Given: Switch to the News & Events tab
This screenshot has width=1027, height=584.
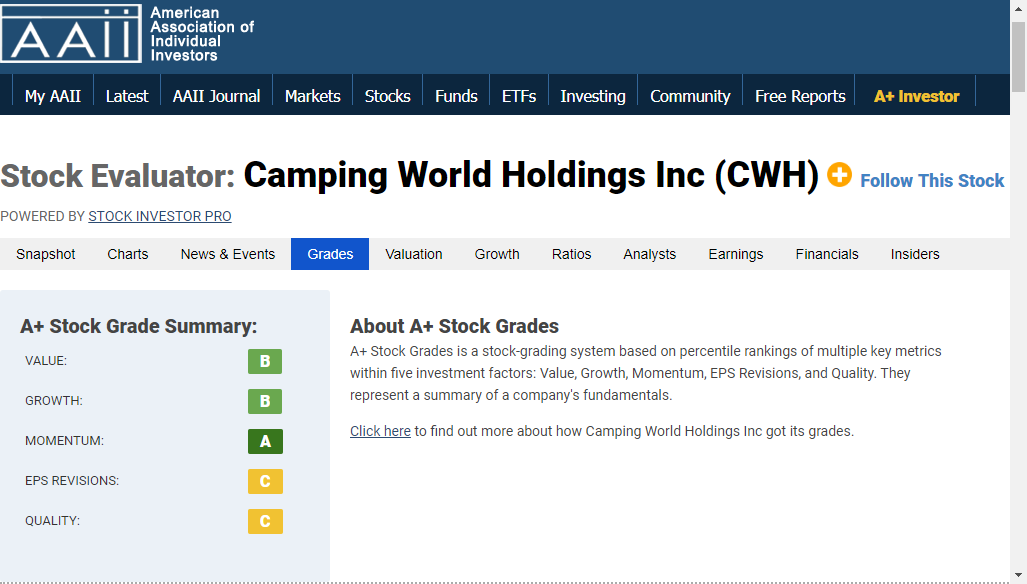Looking at the screenshot, I should (228, 254).
